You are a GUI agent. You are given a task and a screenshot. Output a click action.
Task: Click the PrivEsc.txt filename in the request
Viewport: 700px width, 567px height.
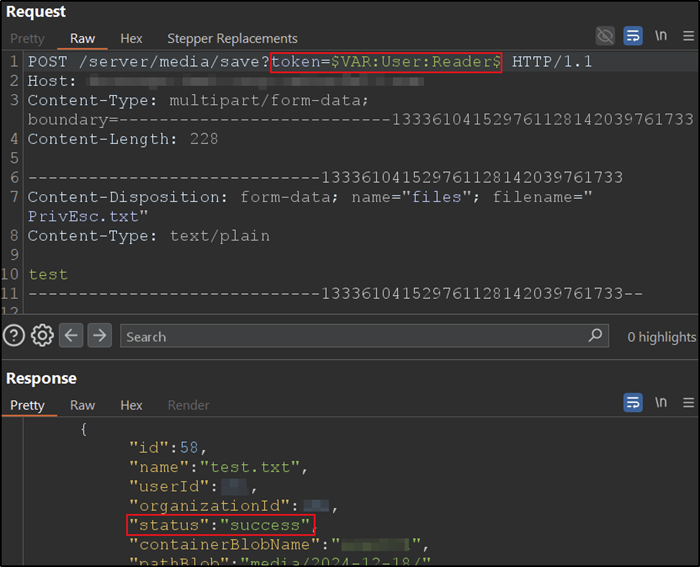point(84,215)
